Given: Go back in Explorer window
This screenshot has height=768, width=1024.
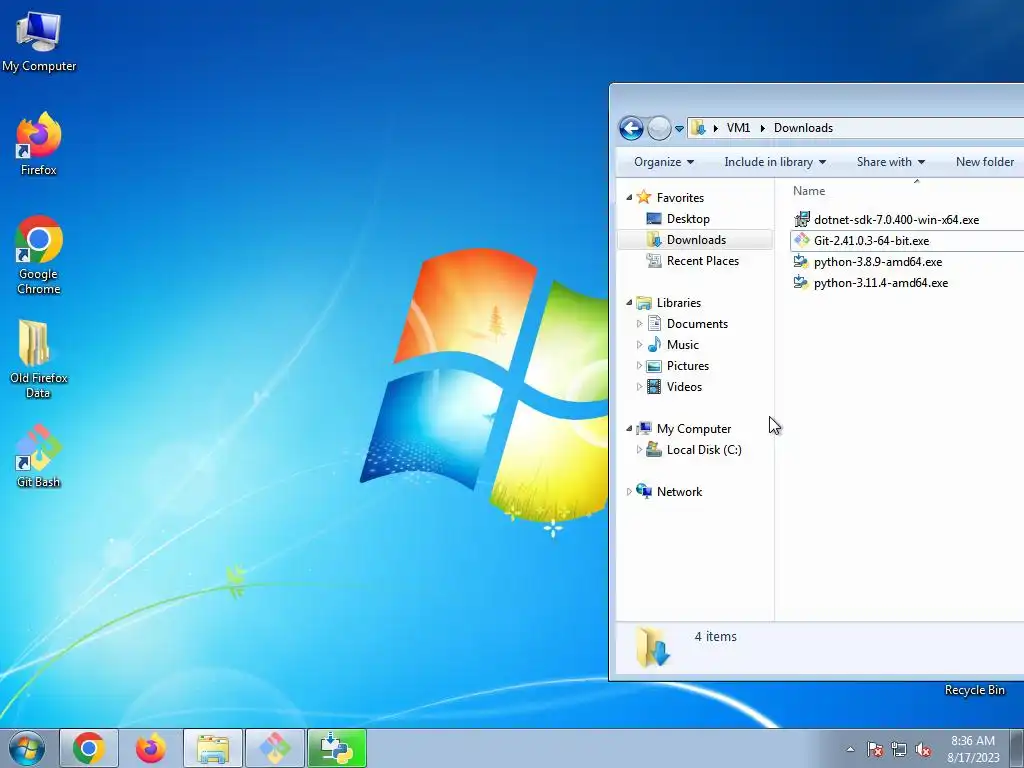Looking at the screenshot, I should pos(631,128).
